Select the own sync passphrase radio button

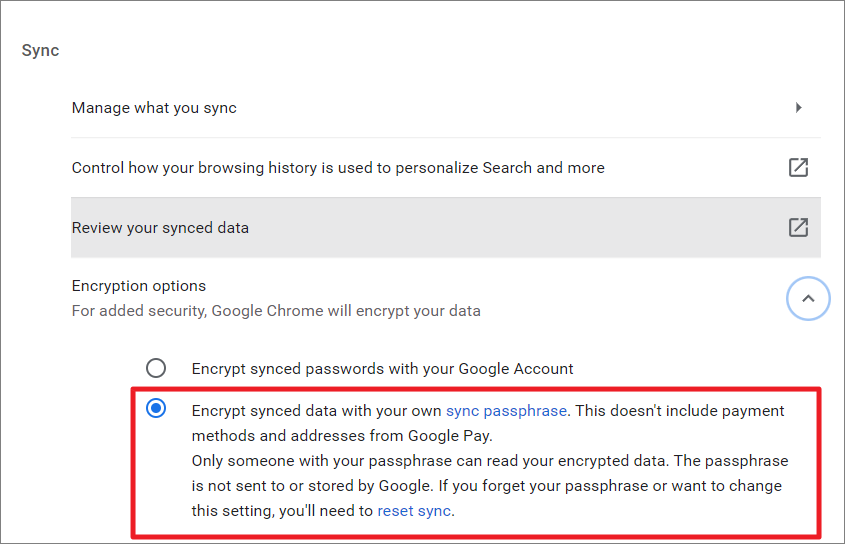[x=156, y=410]
